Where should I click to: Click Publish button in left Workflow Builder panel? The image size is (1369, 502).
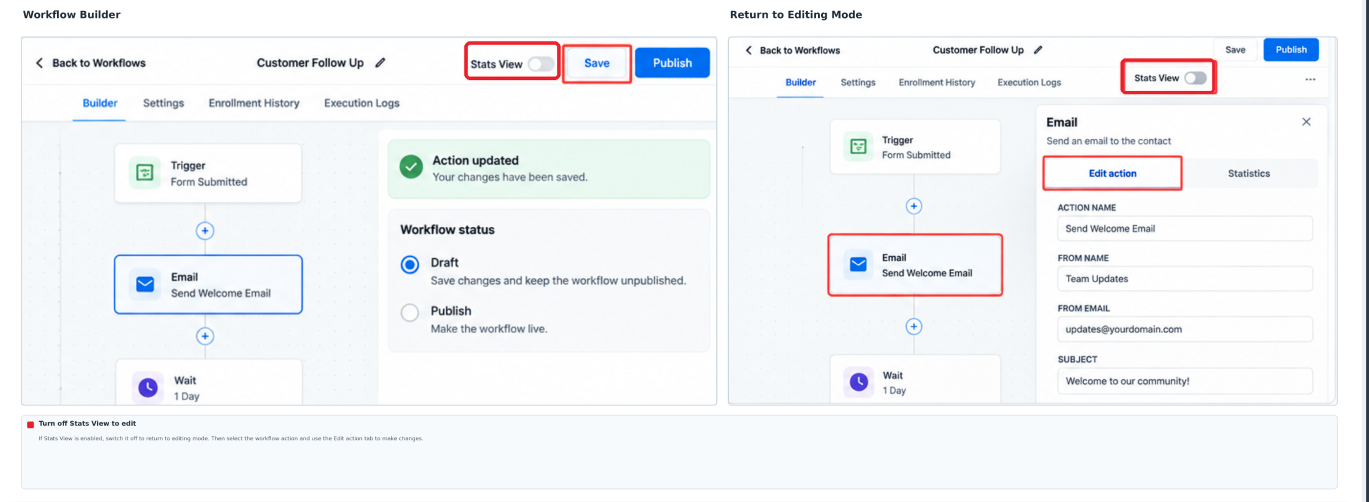[x=672, y=63]
